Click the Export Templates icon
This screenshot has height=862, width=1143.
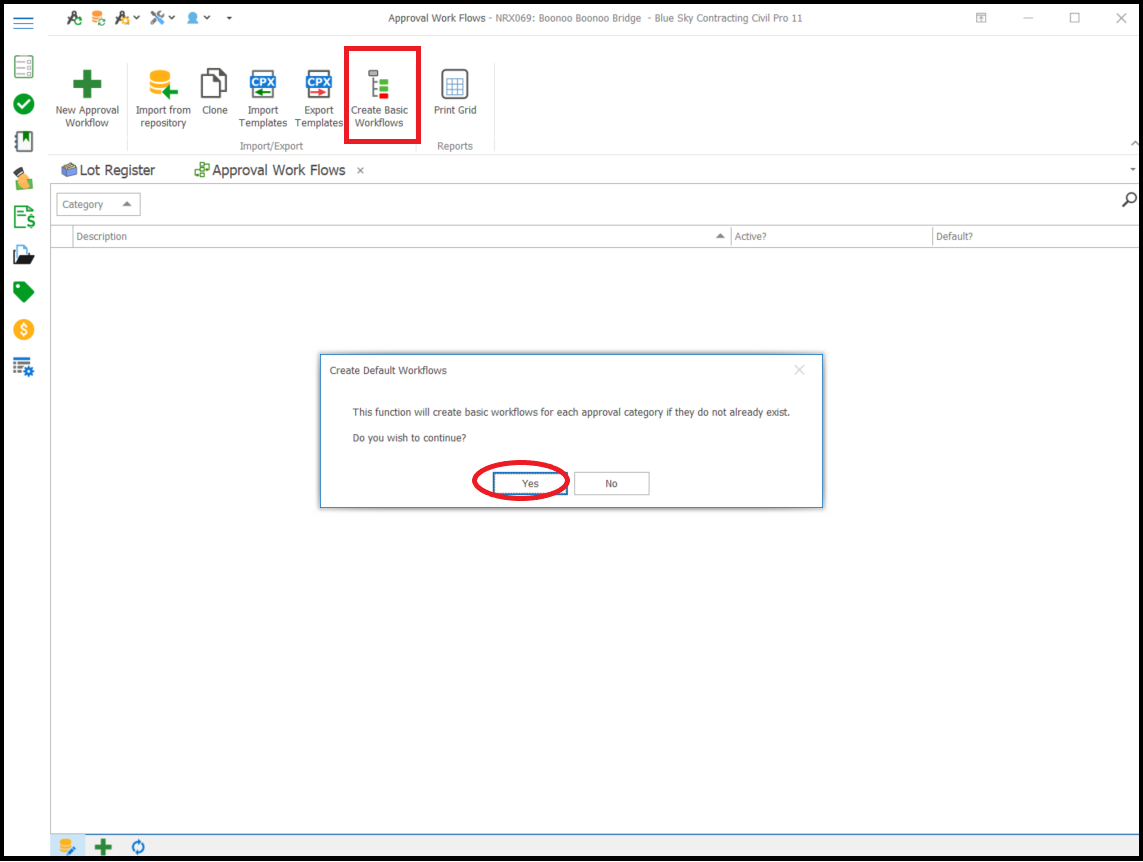coord(319,86)
